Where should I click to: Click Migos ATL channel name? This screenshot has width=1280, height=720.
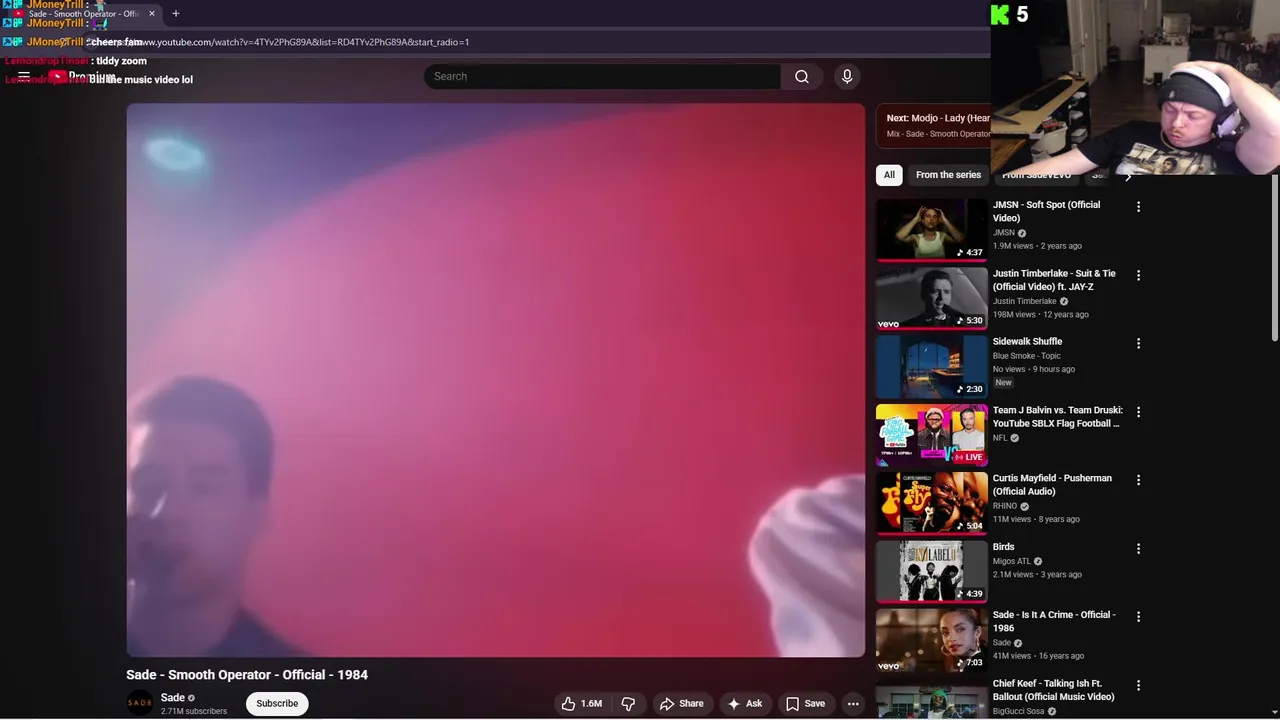[1011, 561]
